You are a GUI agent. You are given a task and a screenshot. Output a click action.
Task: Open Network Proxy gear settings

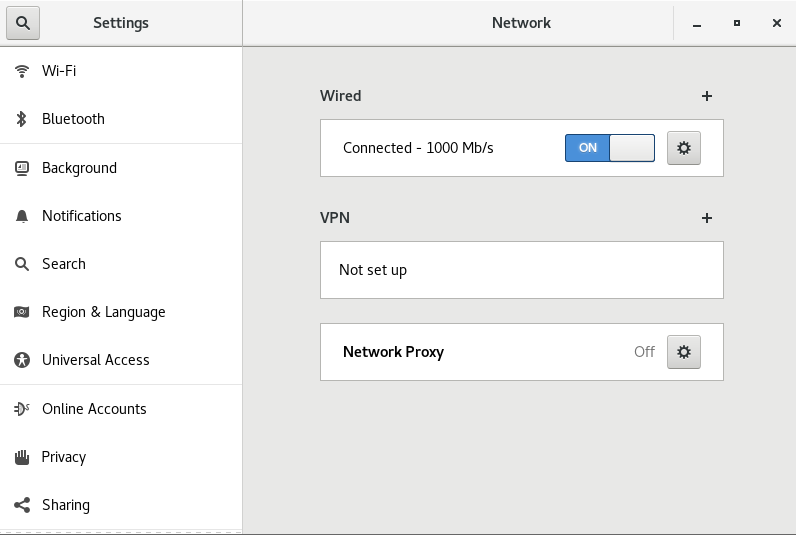click(684, 352)
